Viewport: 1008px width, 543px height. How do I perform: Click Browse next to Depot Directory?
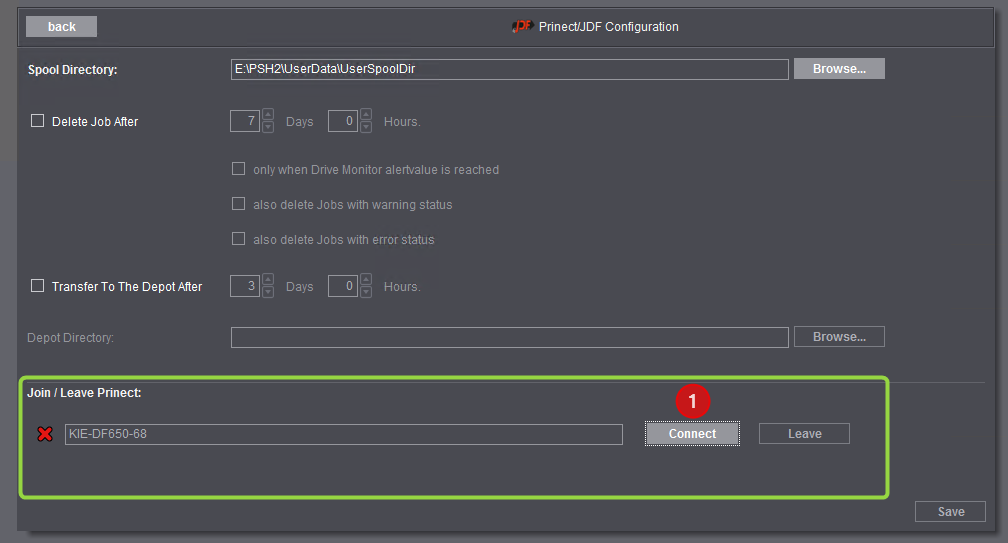pyautogui.click(x=838, y=337)
